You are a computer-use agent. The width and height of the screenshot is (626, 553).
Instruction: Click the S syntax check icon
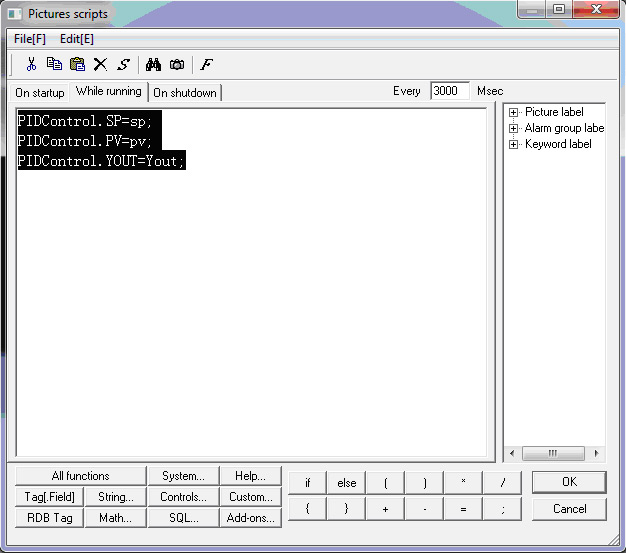(123, 64)
